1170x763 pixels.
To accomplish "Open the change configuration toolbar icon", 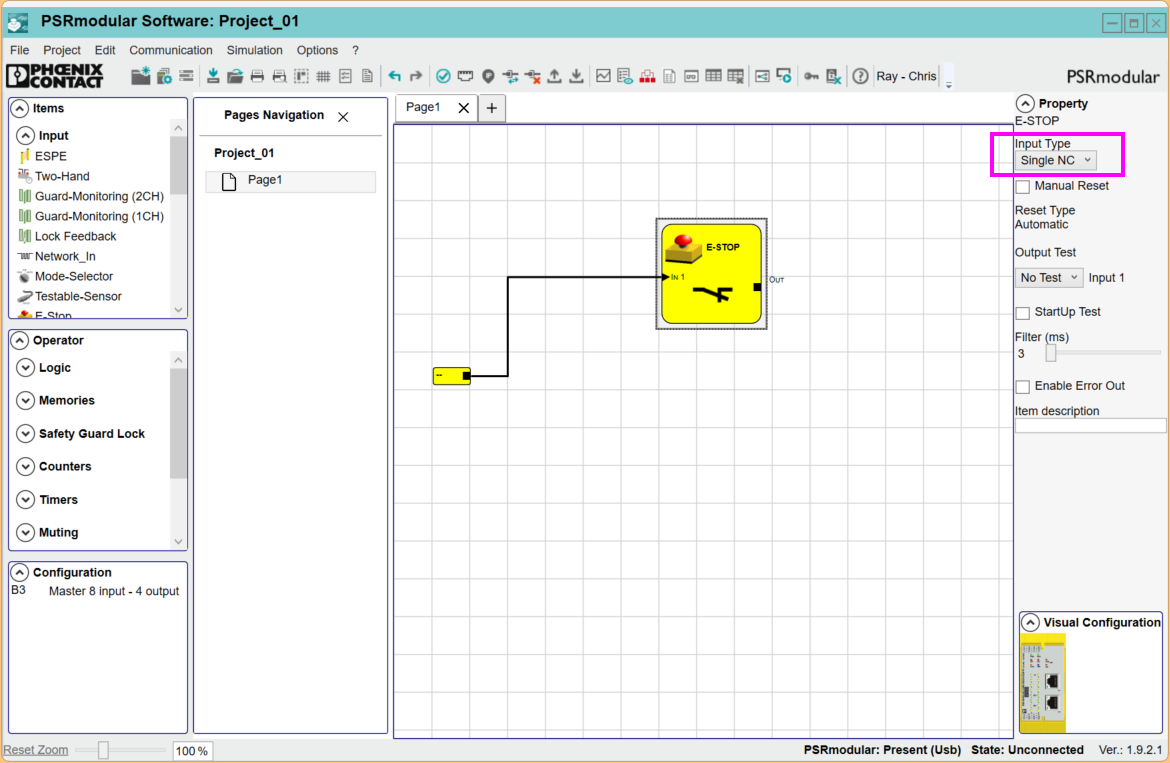I will [164, 75].
